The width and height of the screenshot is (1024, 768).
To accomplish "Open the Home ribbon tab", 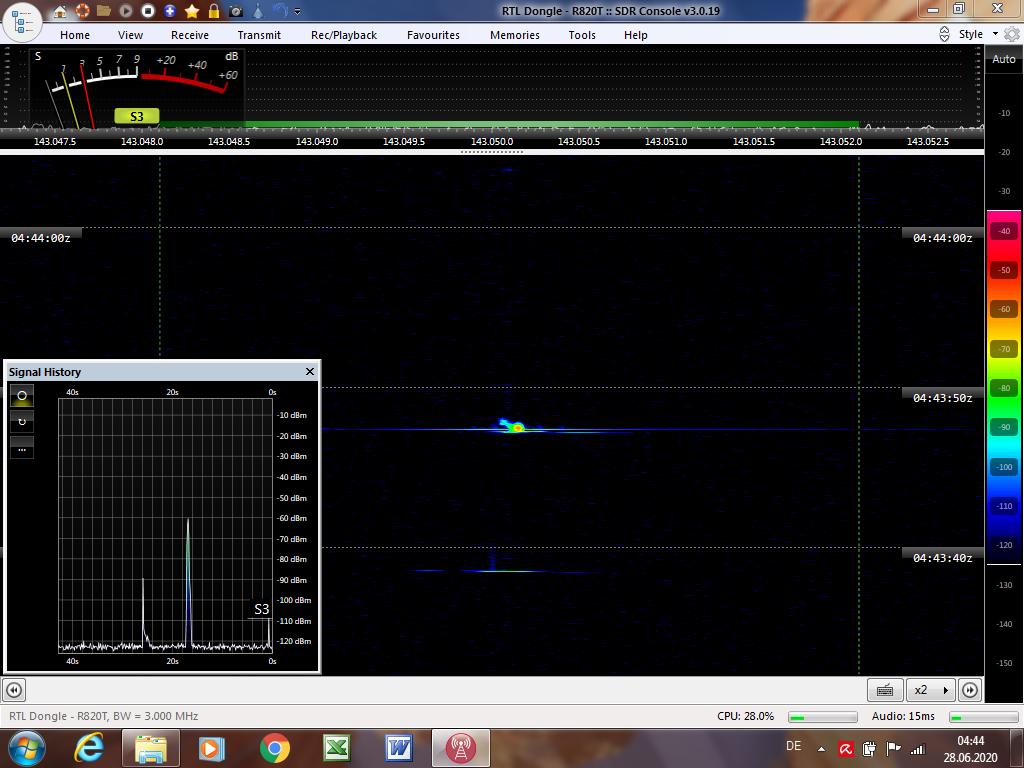I will point(75,35).
